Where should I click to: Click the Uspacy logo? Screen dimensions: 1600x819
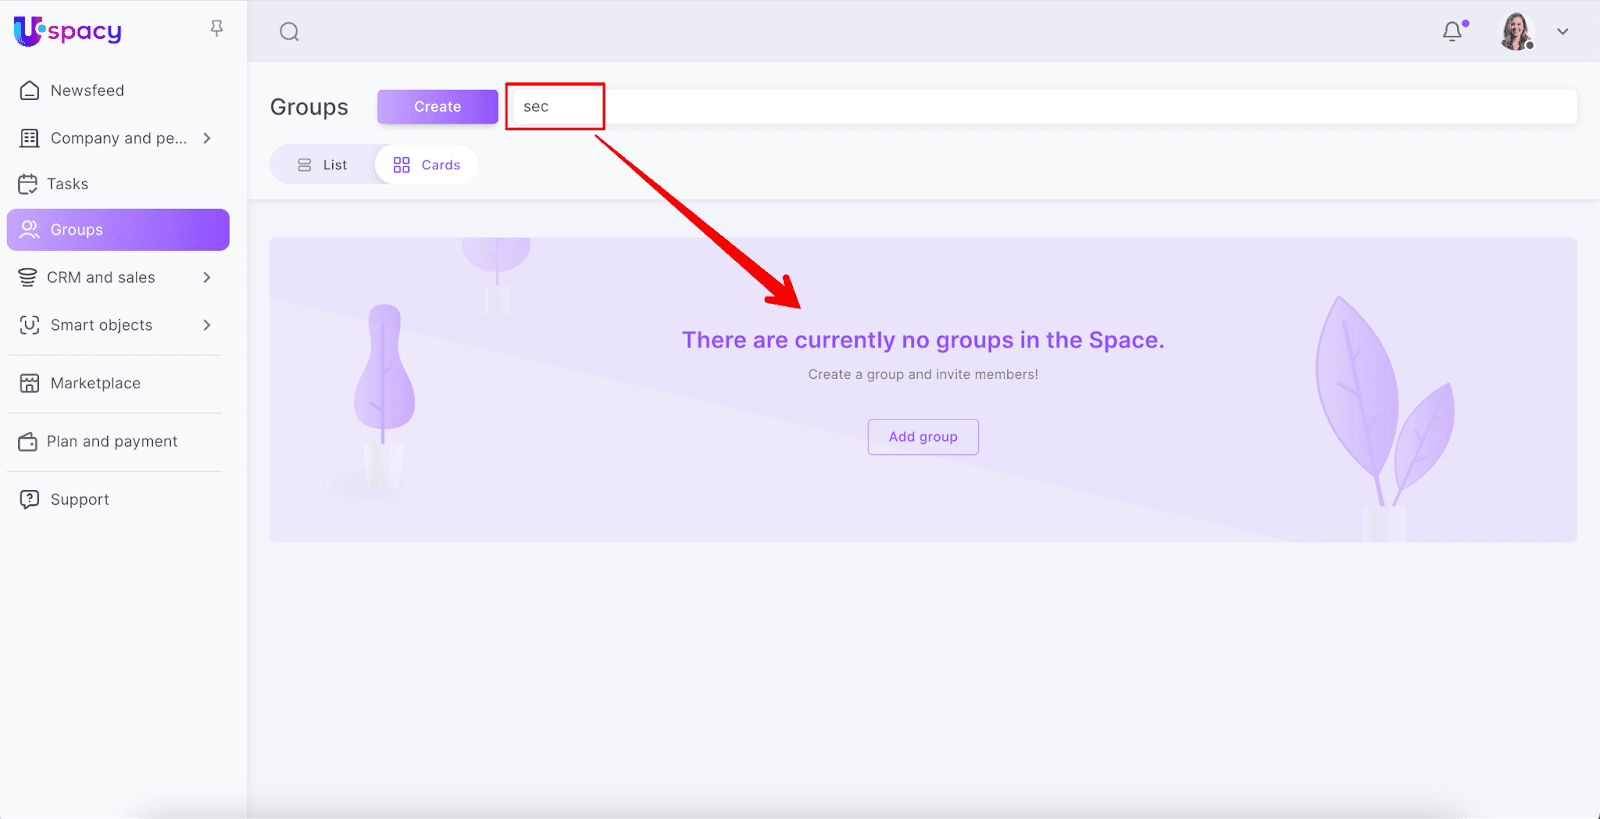coord(68,31)
